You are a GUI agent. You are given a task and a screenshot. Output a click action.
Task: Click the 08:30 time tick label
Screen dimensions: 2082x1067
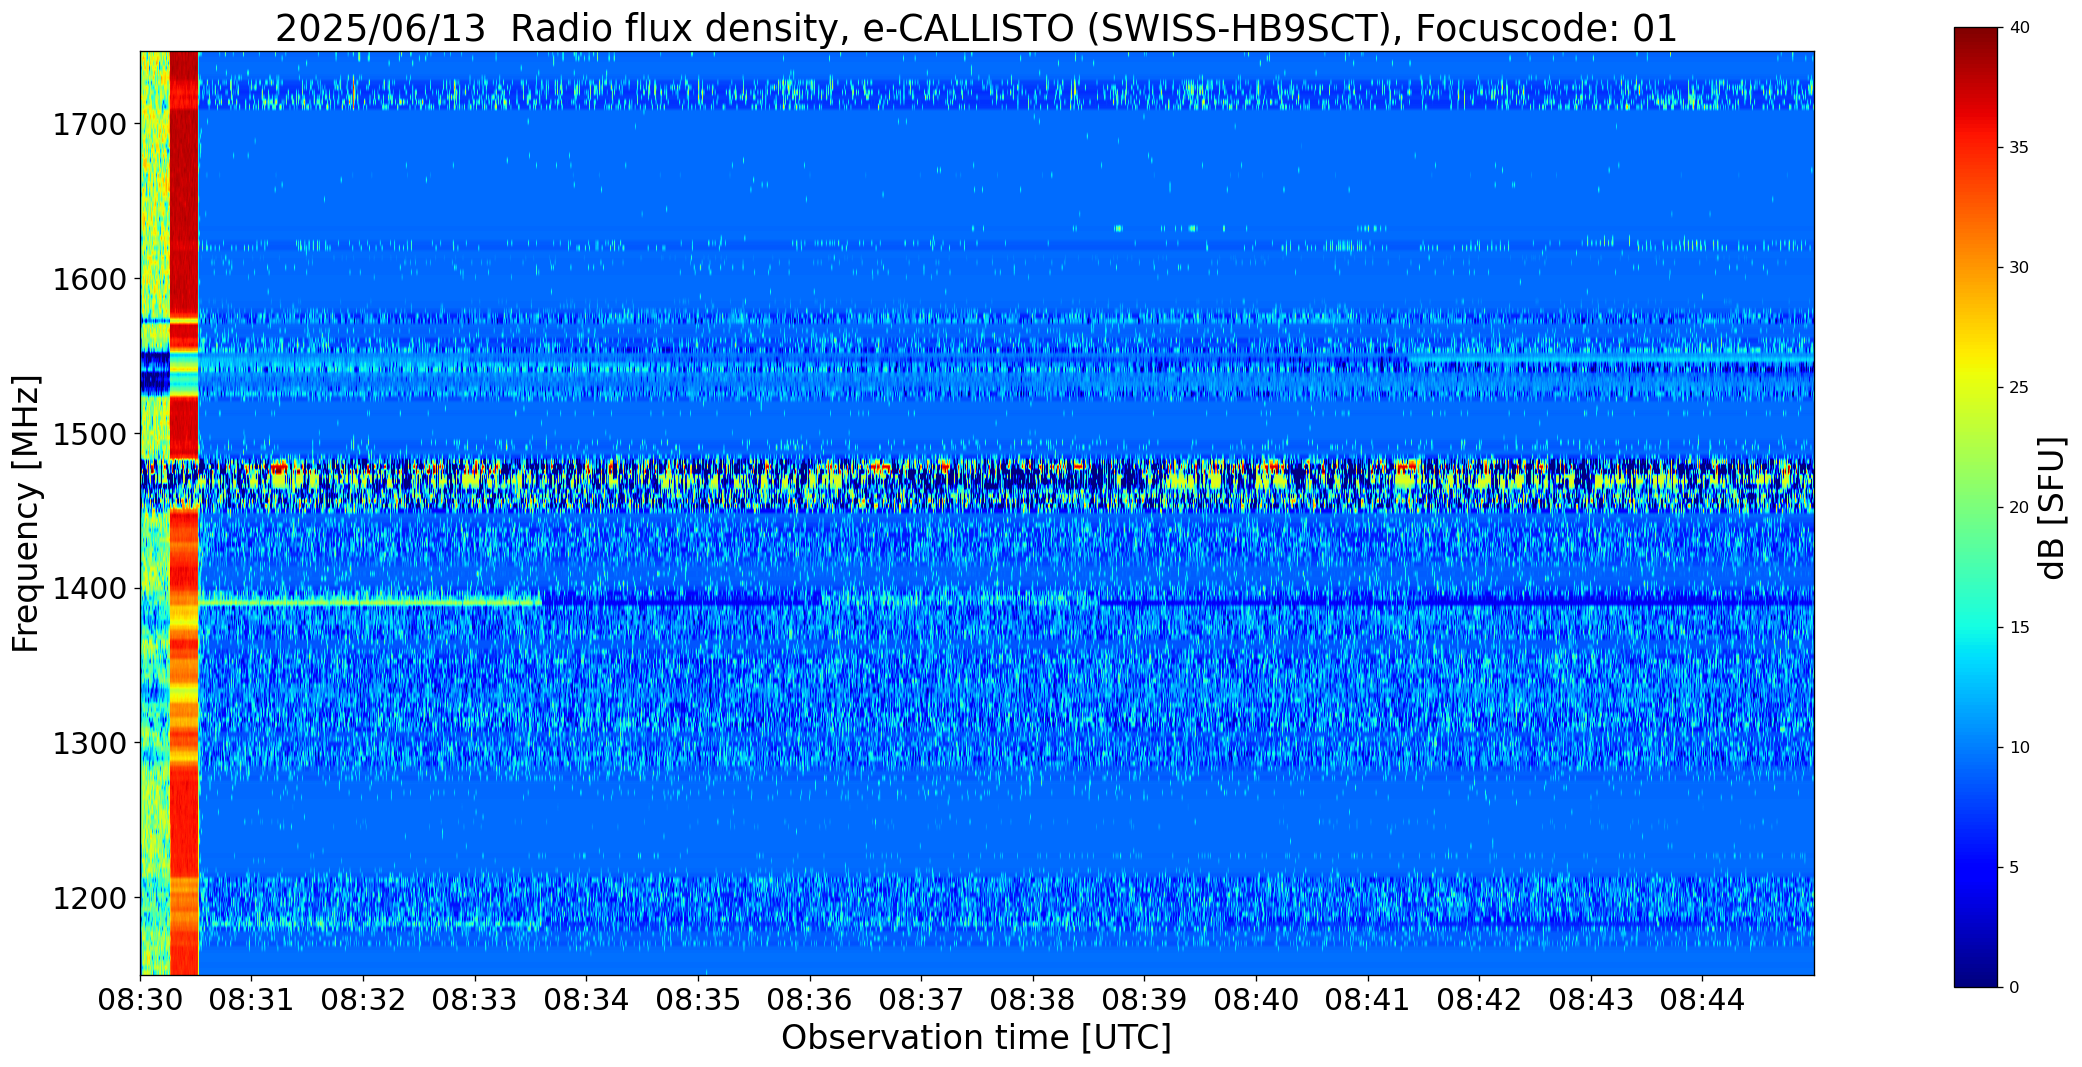(140, 1000)
